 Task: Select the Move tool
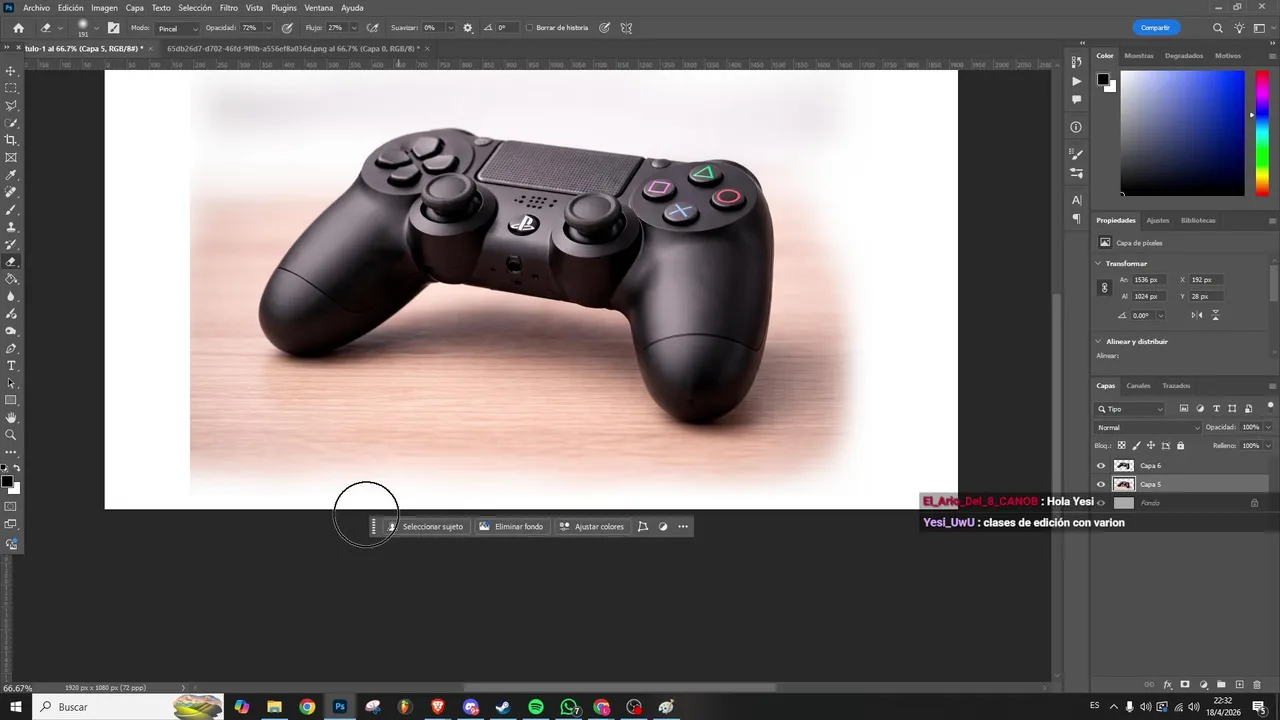(x=11, y=71)
